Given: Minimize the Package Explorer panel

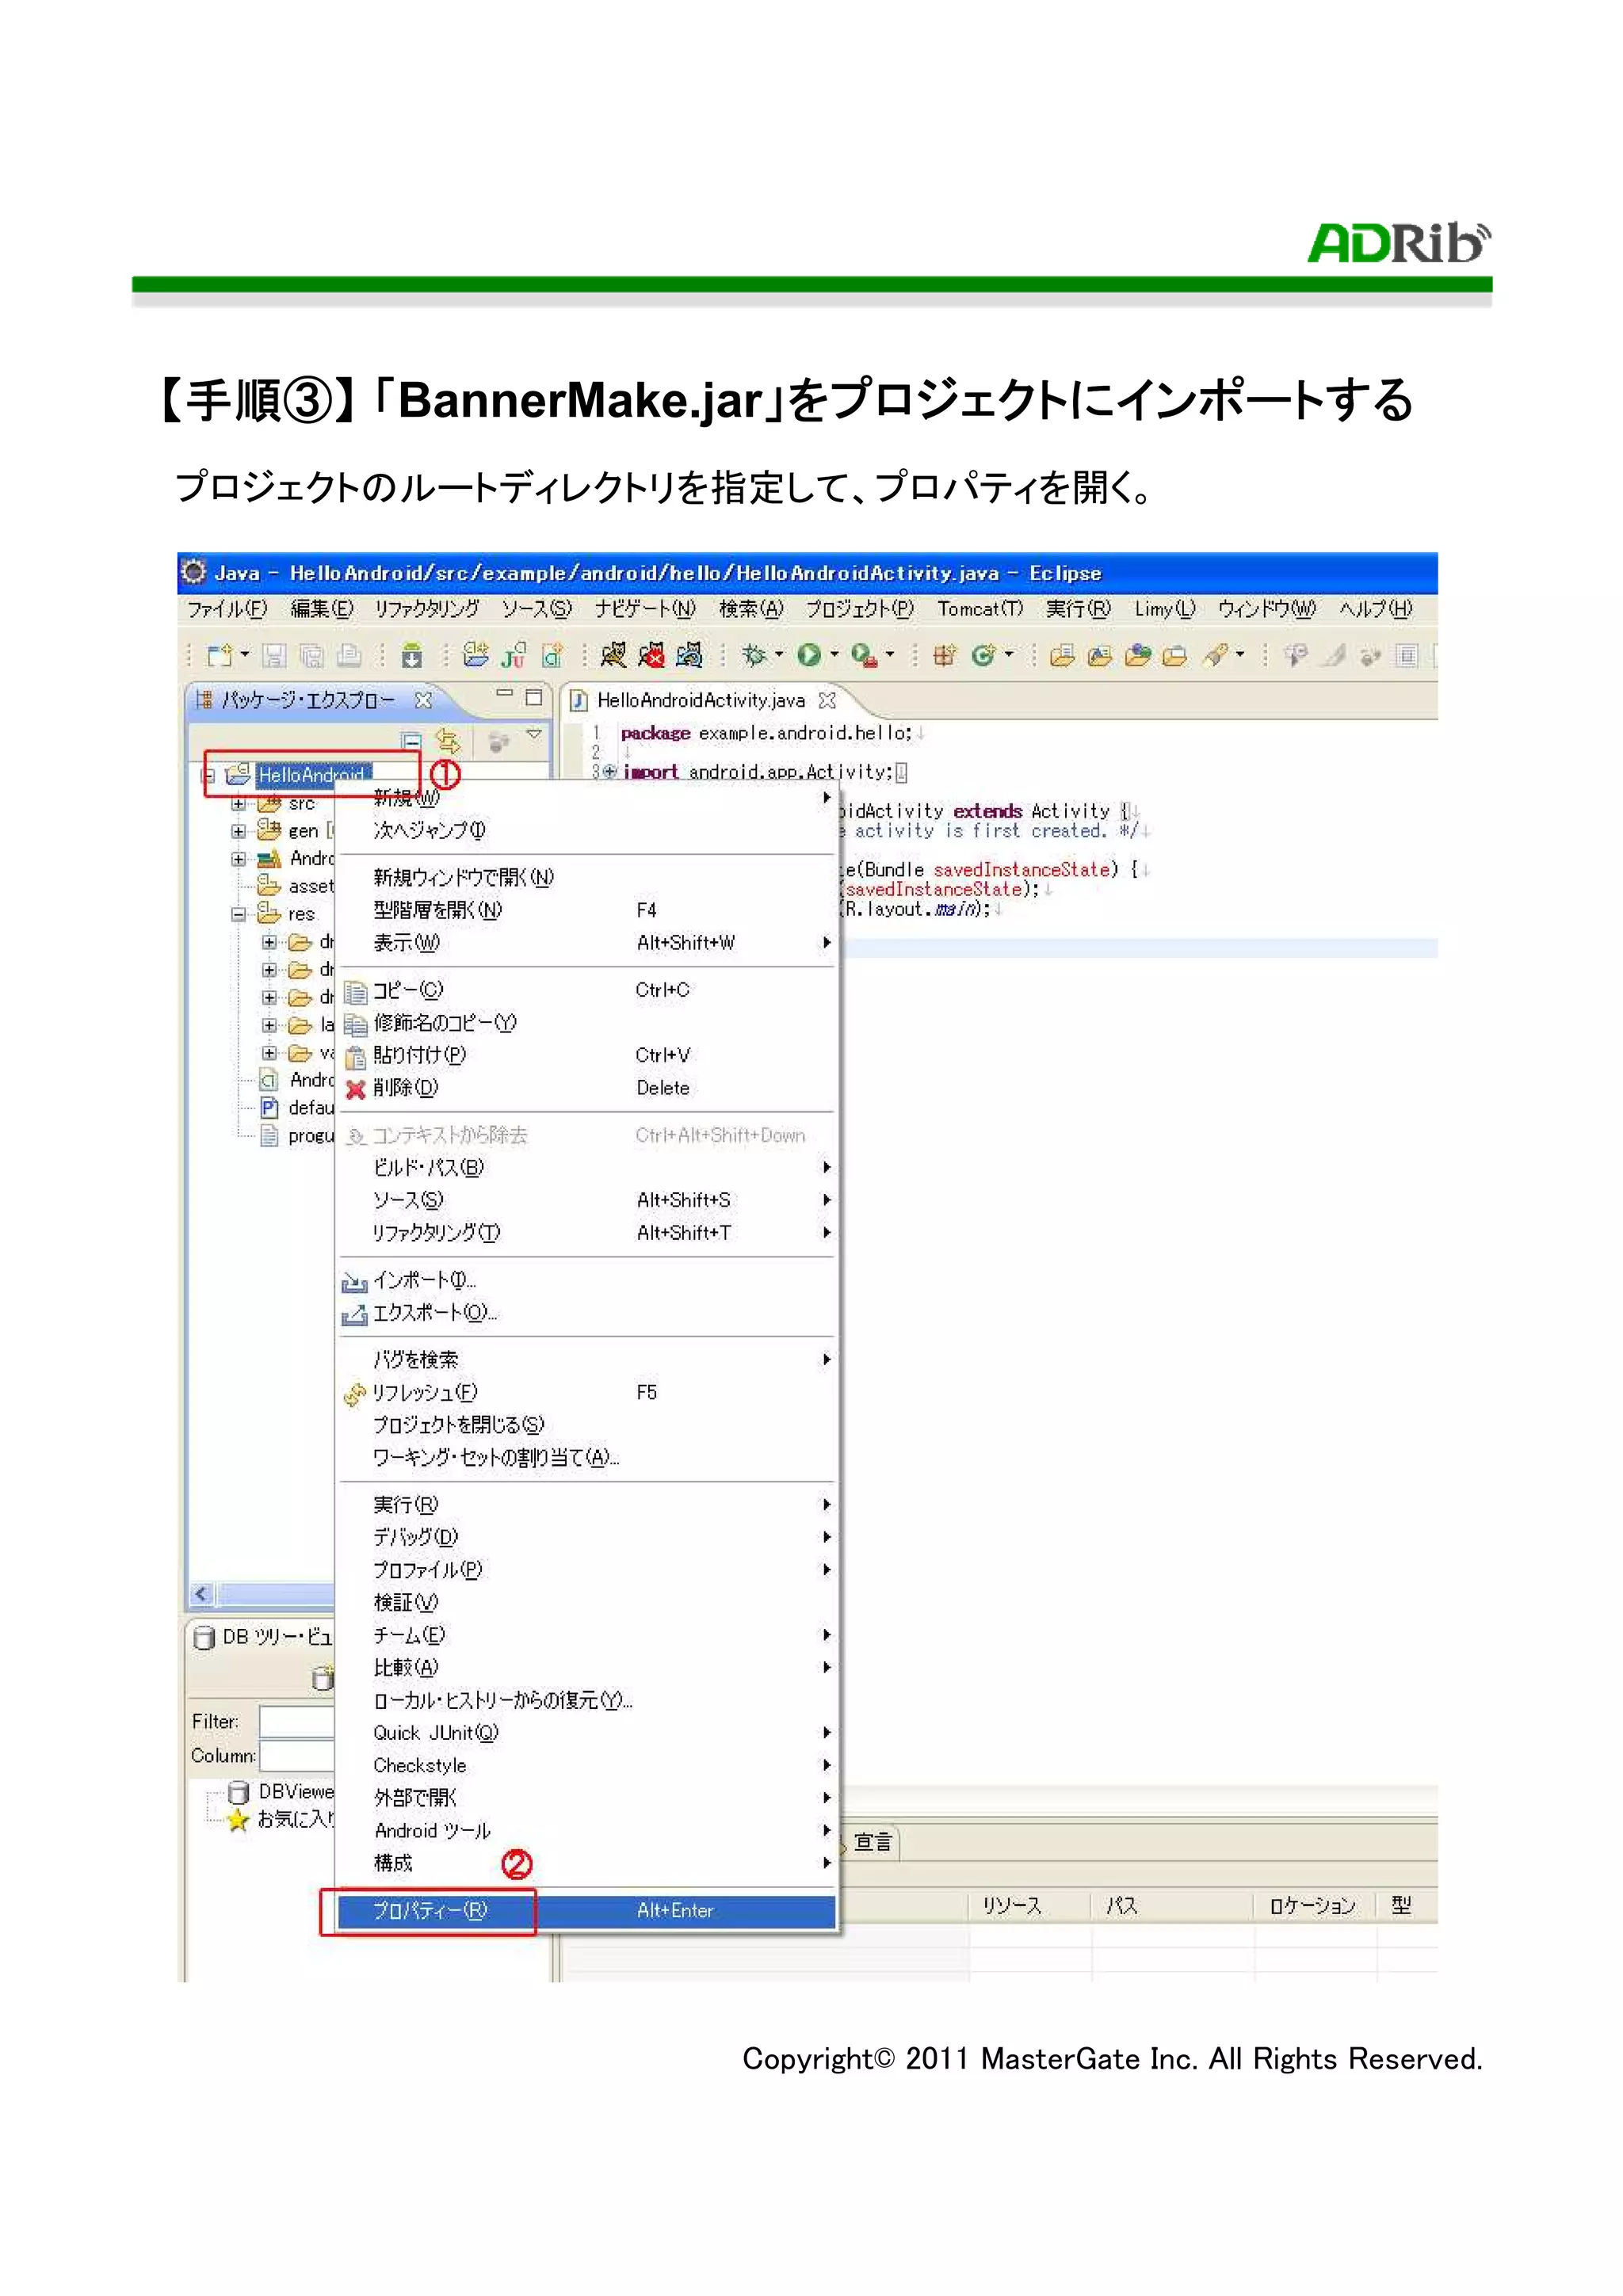Looking at the screenshot, I should pyautogui.click(x=504, y=693).
